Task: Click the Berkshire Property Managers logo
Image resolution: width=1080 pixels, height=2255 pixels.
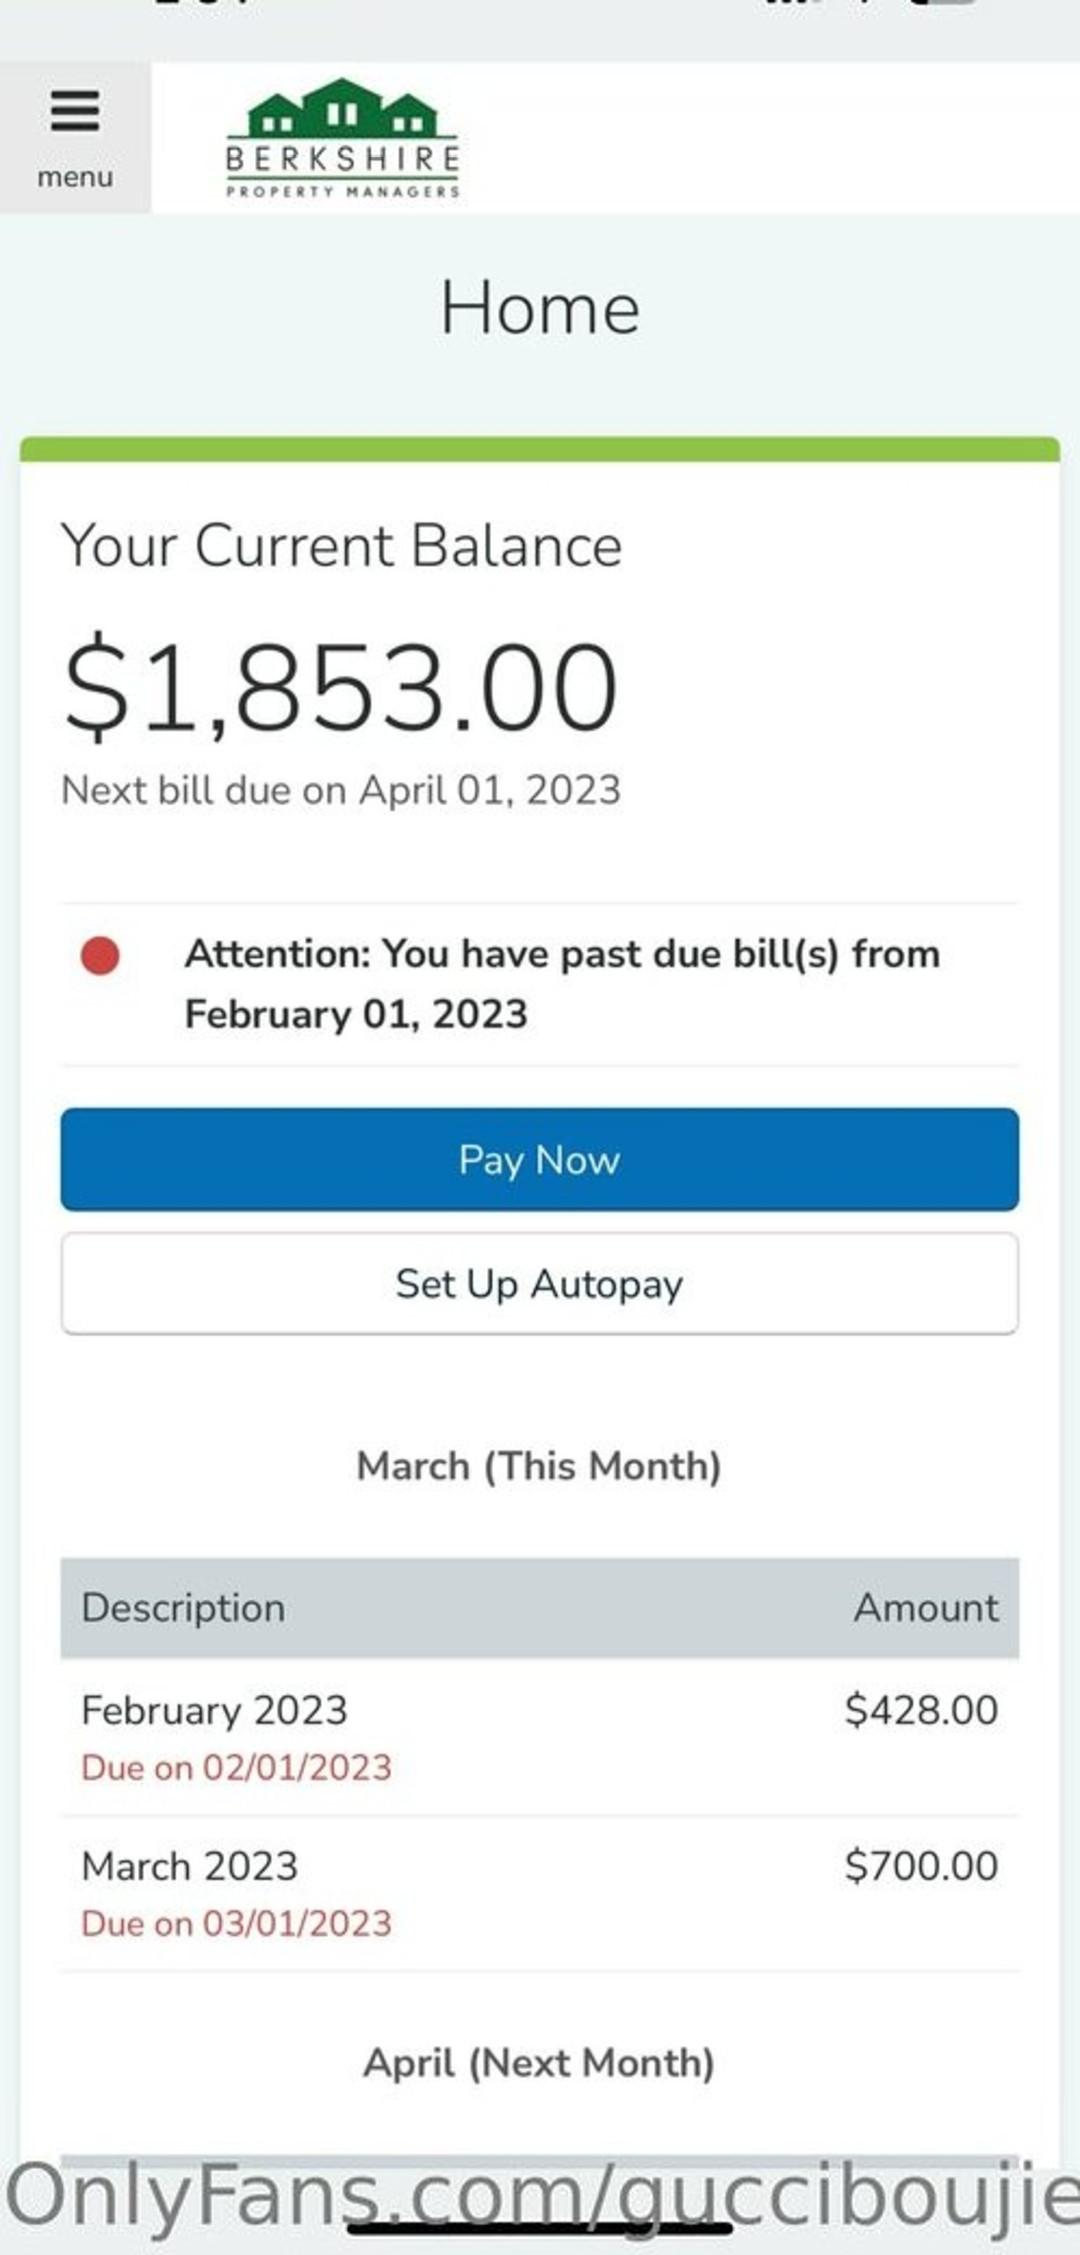Action: [342, 138]
